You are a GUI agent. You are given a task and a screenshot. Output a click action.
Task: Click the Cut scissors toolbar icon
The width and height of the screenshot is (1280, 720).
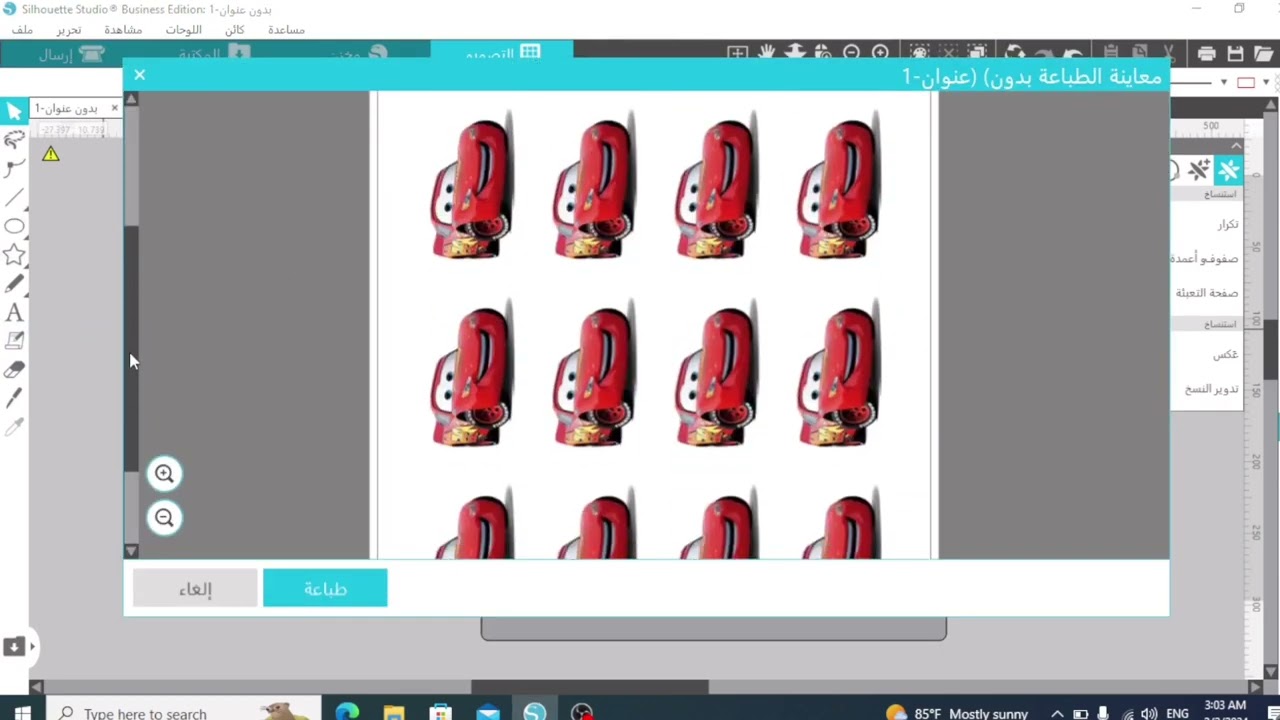[x=1168, y=54]
